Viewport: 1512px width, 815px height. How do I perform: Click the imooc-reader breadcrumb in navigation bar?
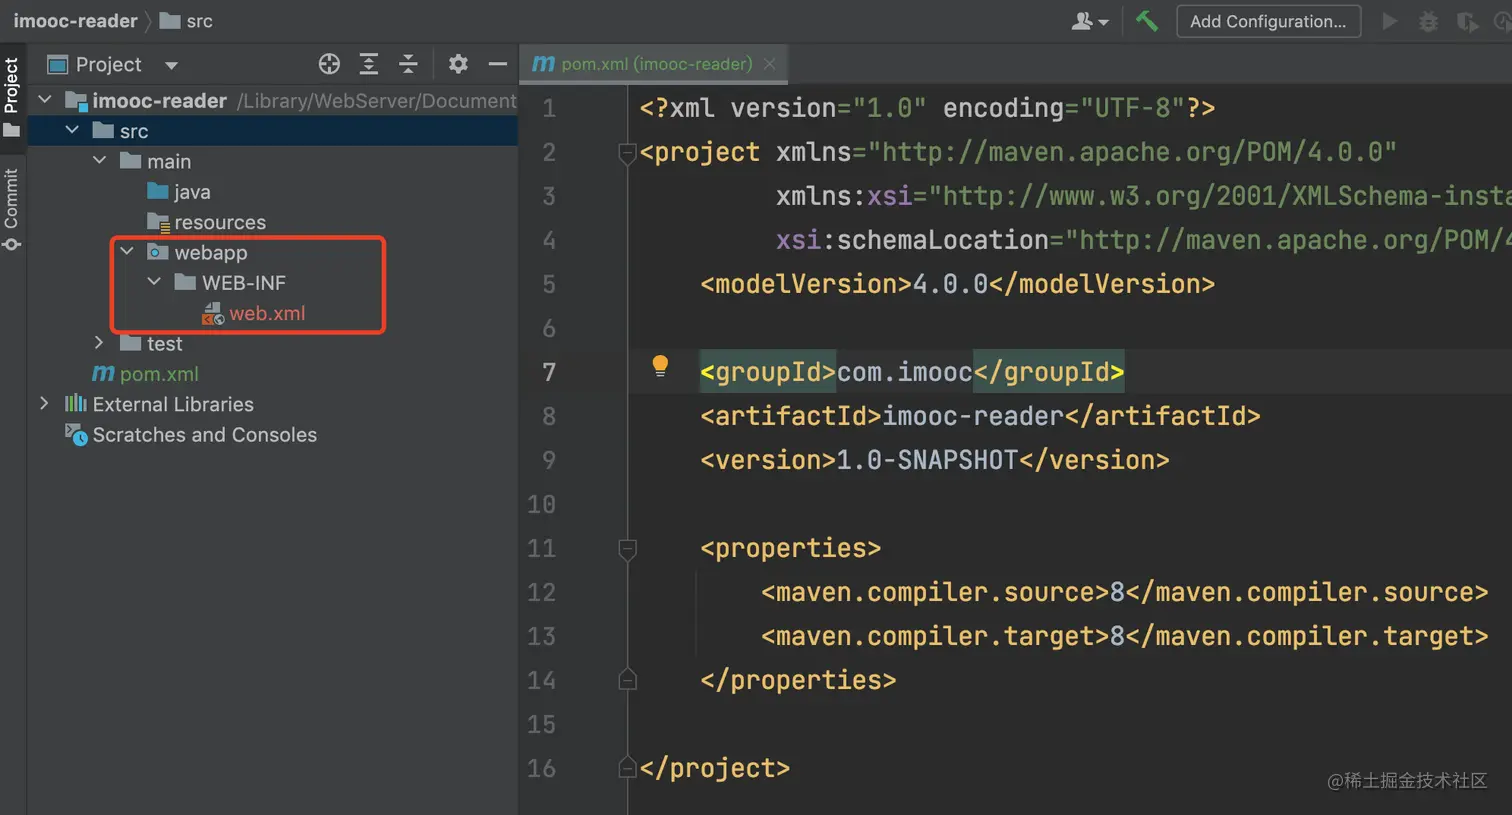coord(75,21)
